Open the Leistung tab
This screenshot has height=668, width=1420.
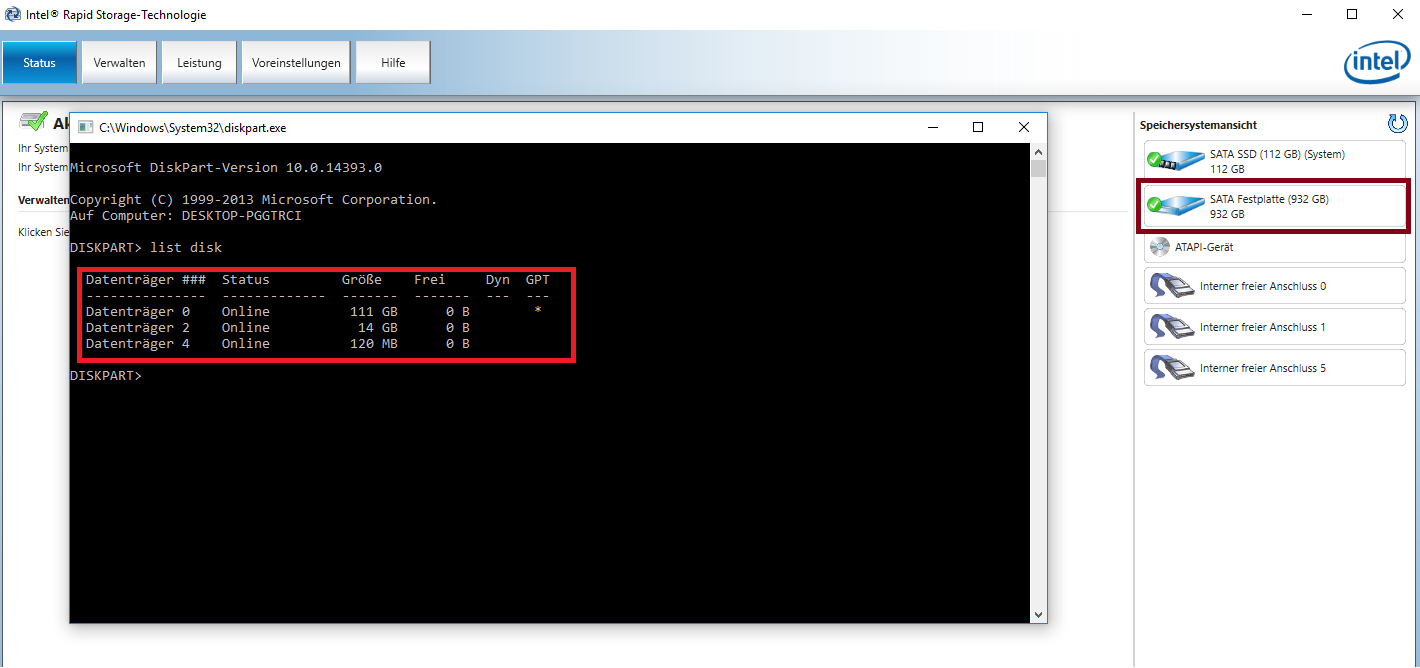(x=199, y=62)
